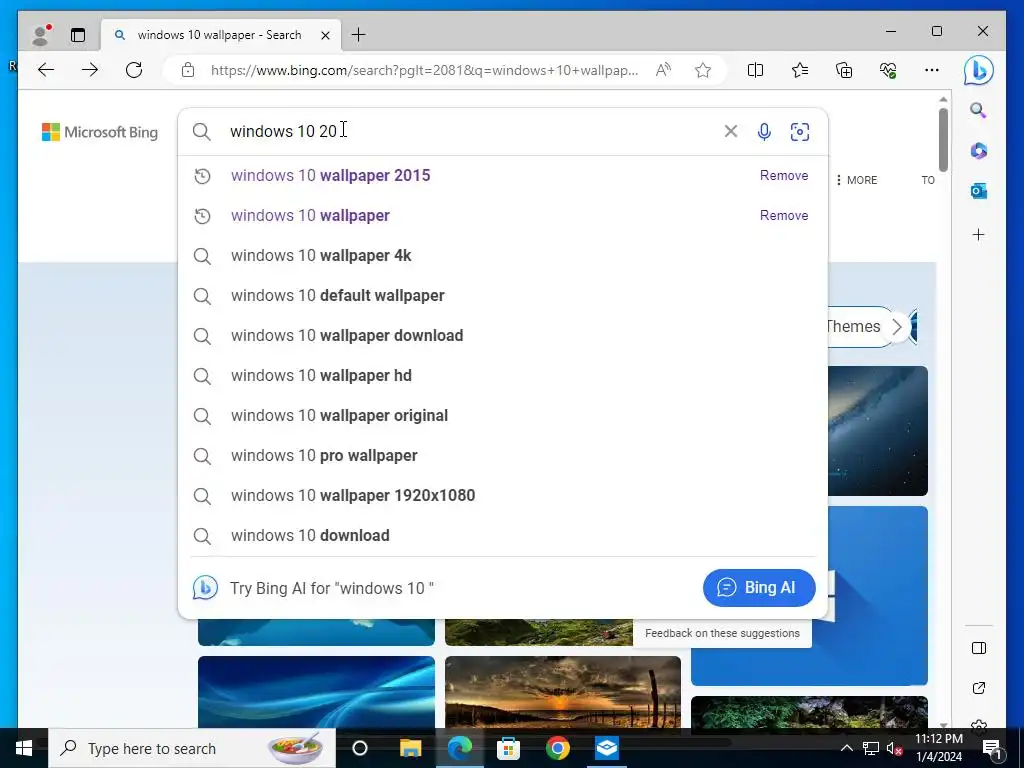Viewport: 1024px width, 768px height.
Task: Close the windows 10 wallpaper tab
Action: 325,35
